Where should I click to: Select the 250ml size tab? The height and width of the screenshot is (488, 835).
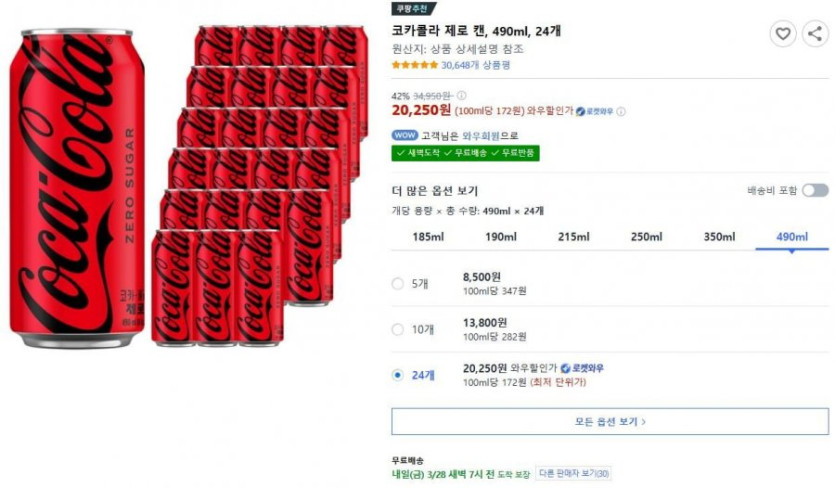point(646,237)
